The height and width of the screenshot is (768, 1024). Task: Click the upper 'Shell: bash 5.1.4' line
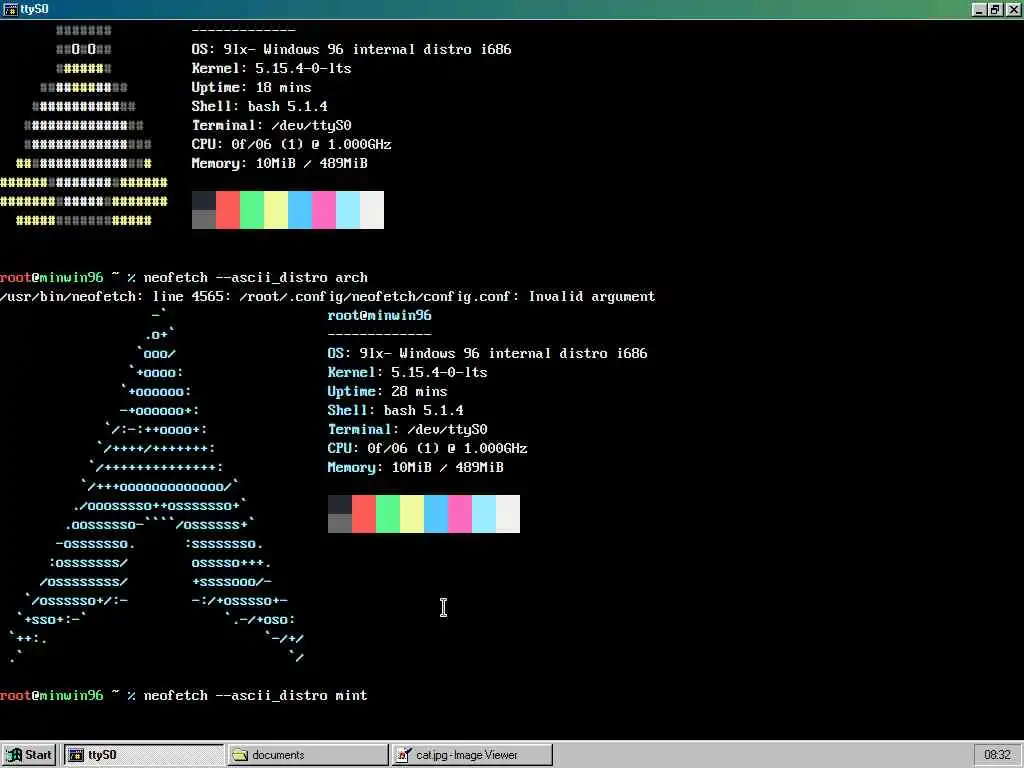point(259,106)
